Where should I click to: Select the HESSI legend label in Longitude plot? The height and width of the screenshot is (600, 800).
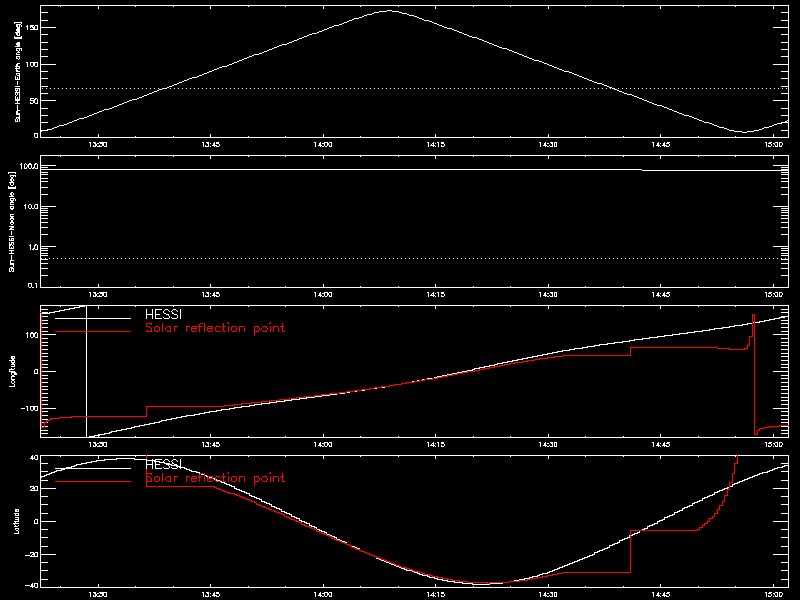coord(163,314)
